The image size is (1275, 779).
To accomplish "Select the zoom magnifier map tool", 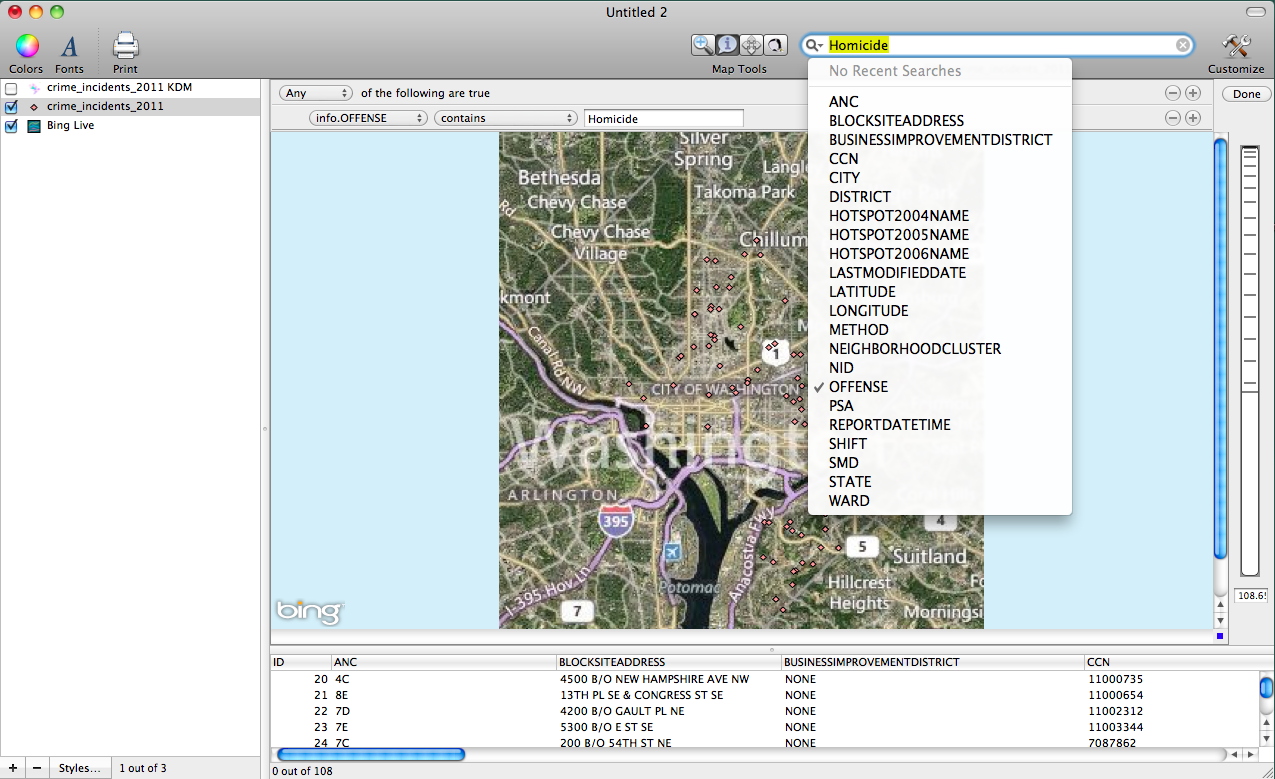I will (x=703, y=45).
